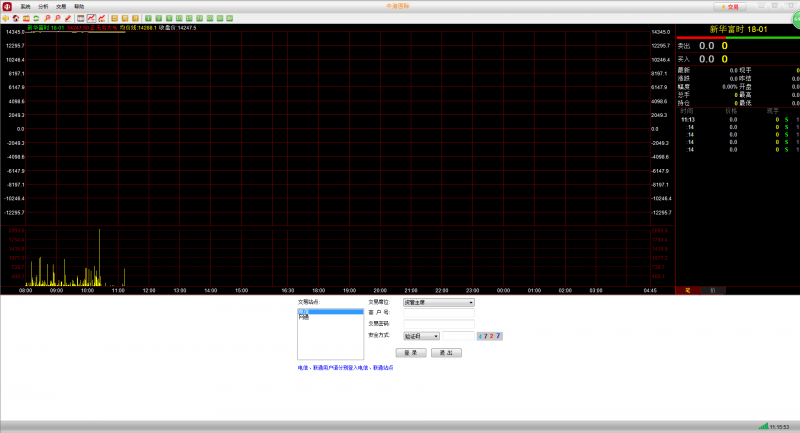Choose the 5-minute period icon
800x433 pixels.
169,18
